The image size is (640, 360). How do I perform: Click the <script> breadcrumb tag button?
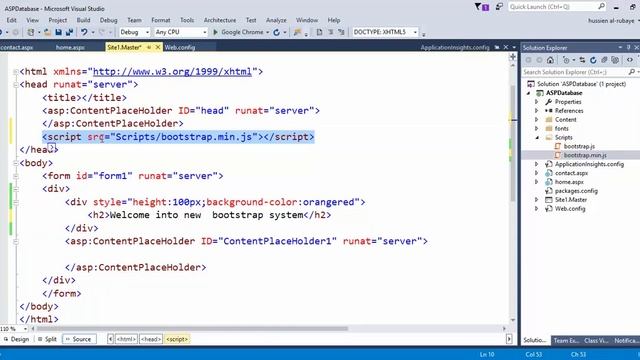pyautogui.click(x=177, y=339)
